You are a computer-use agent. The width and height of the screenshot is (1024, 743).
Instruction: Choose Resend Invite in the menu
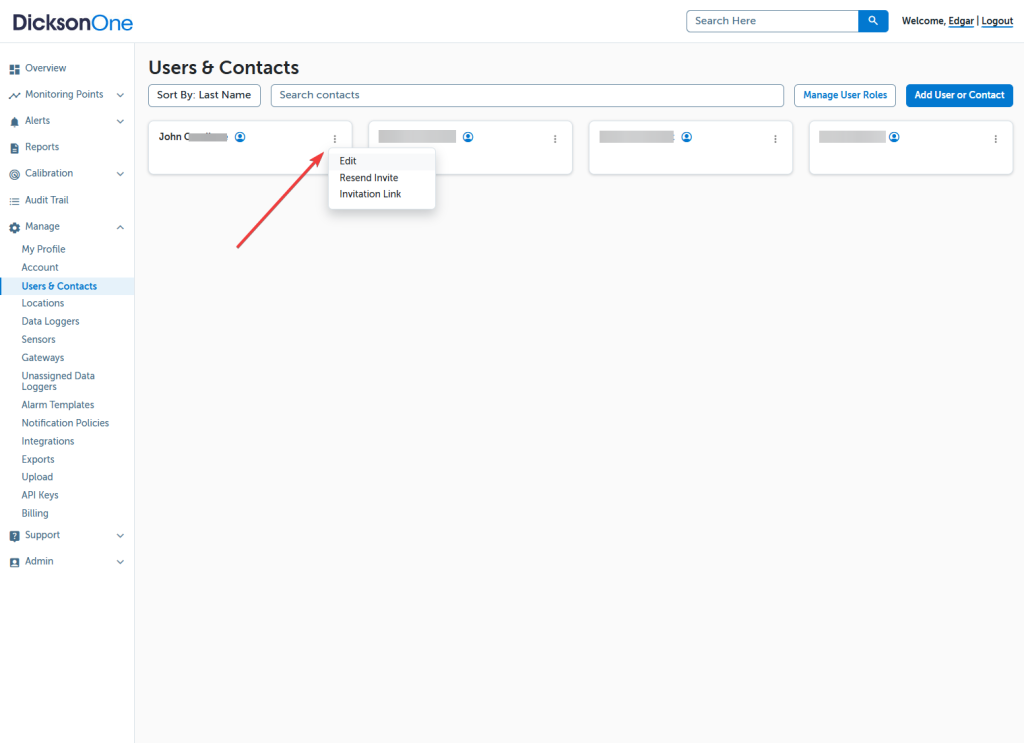(368, 178)
